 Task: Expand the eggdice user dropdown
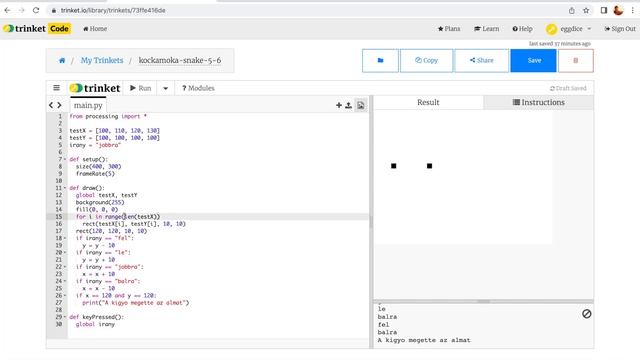click(x=569, y=29)
